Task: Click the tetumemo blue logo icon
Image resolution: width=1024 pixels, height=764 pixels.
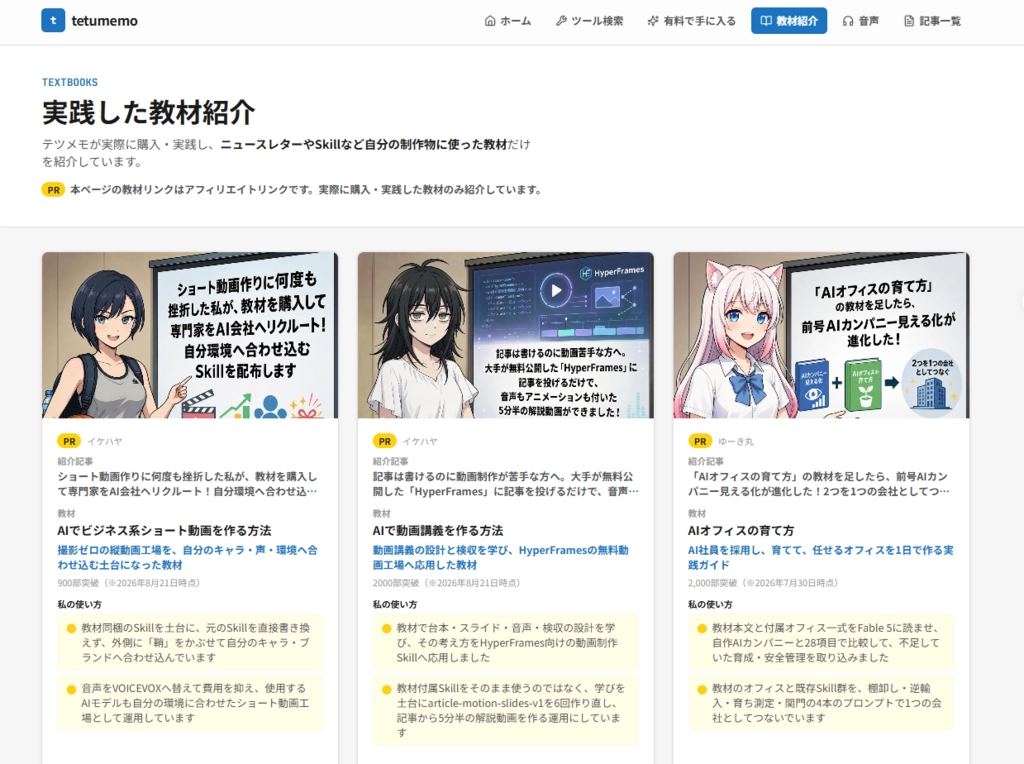Action: [53, 20]
